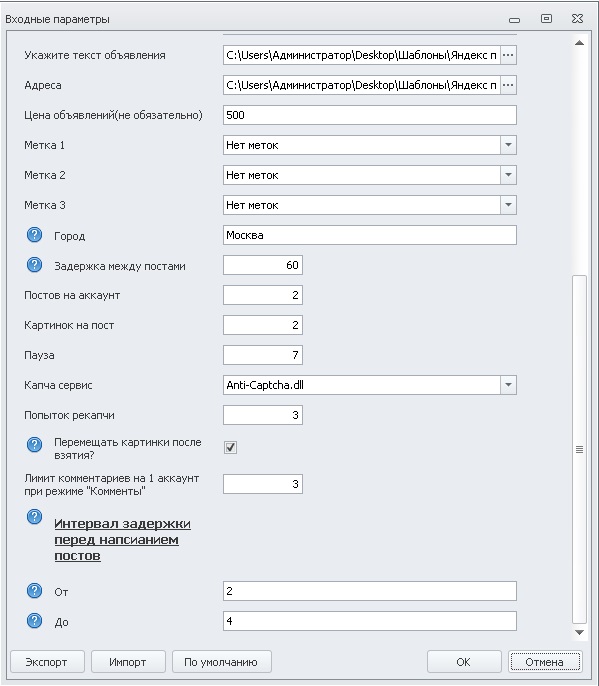Click the Город field containing Москва
The height and width of the screenshot is (686, 599).
[370, 235]
